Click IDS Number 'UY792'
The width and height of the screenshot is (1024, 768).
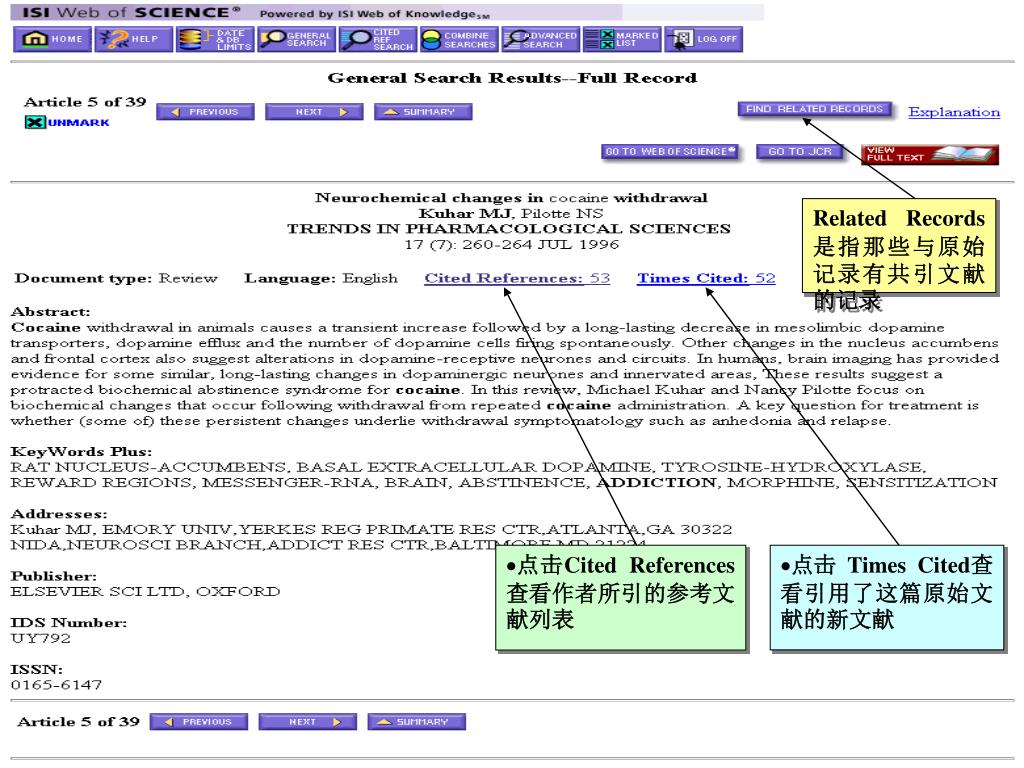[x=40, y=638]
